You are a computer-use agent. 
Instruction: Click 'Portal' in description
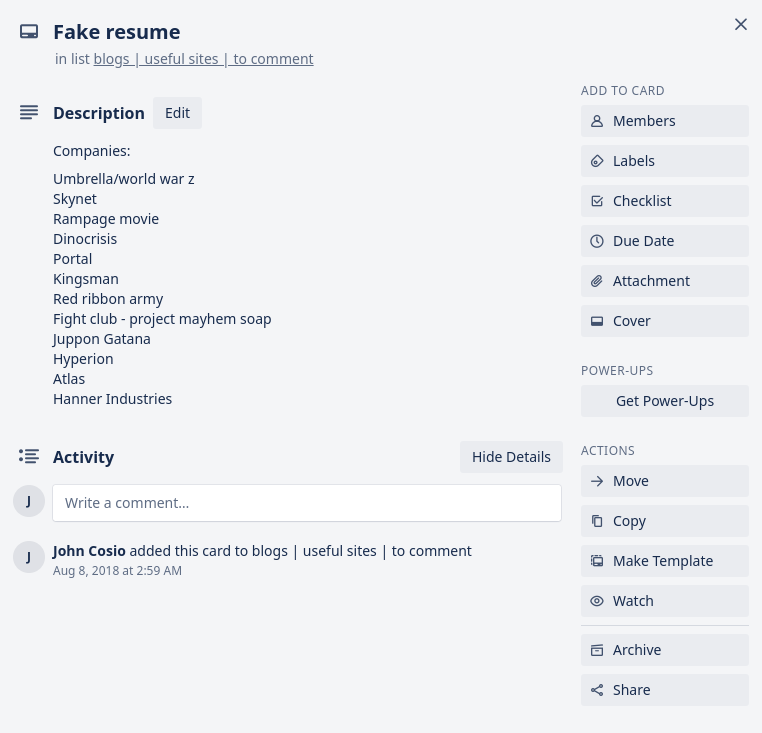[72, 259]
